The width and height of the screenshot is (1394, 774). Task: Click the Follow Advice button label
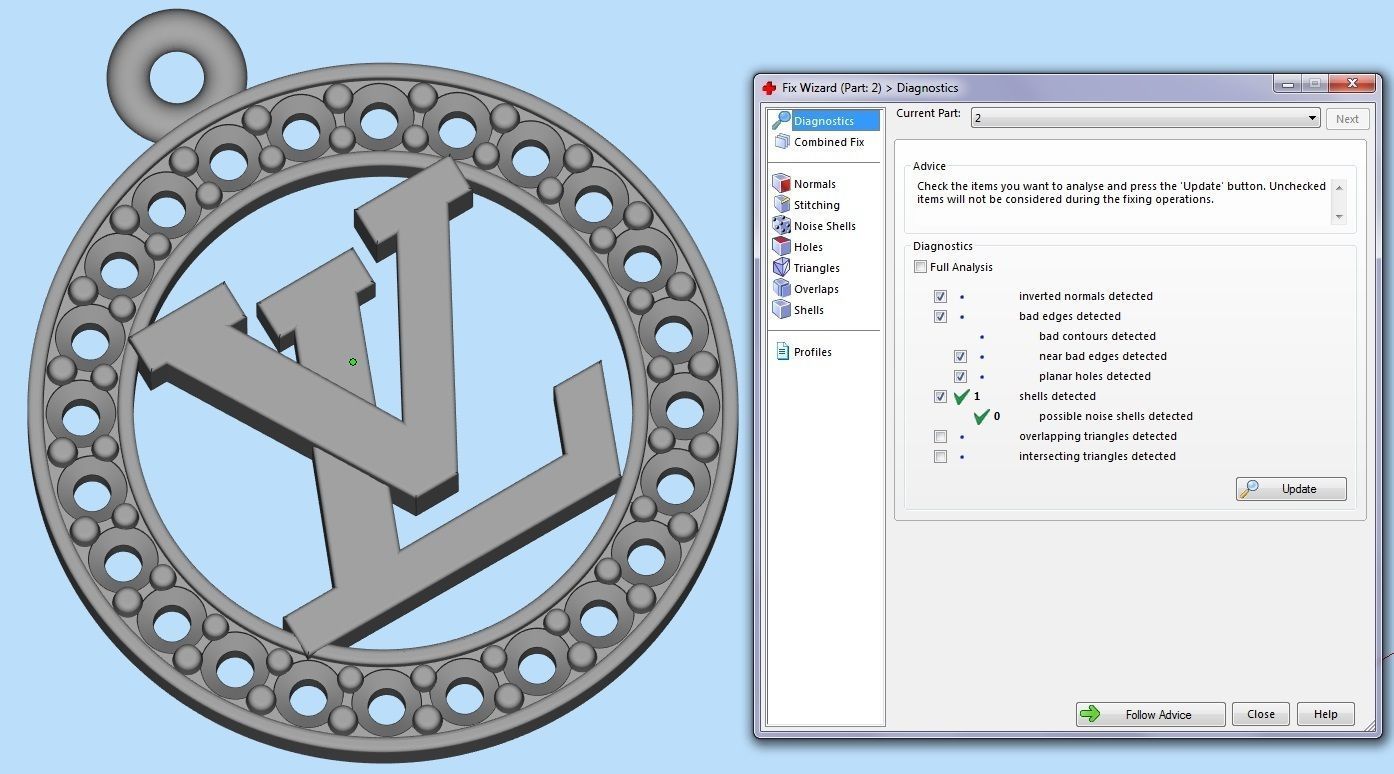tap(1158, 715)
